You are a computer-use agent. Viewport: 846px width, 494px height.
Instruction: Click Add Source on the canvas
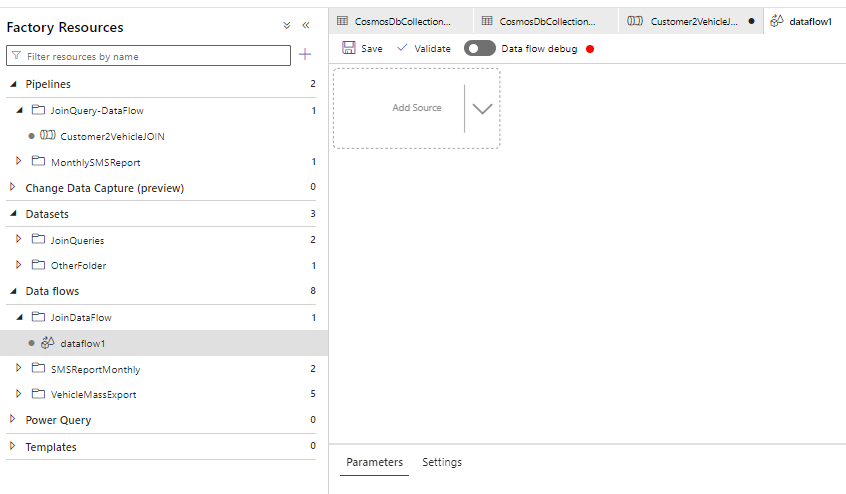click(416, 108)
